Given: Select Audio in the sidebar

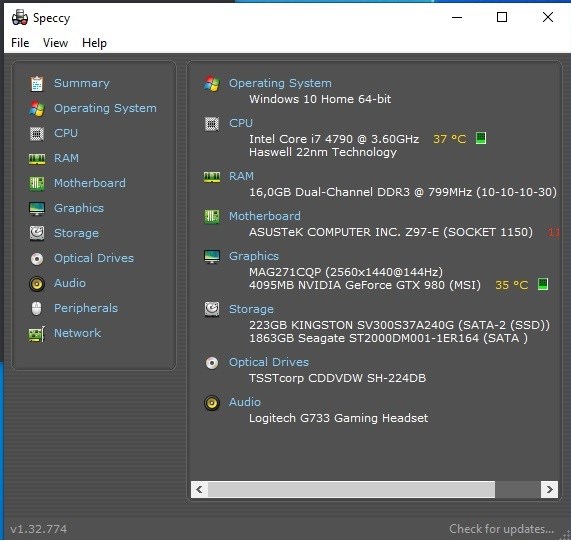Looking at the screenshot, I should (x=70, y=283).
